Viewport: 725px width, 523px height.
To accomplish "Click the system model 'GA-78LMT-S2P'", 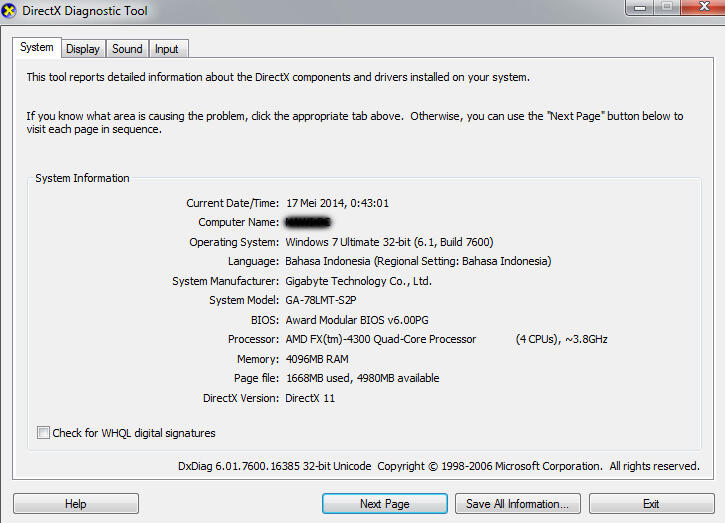I will click(x=321, y=300).
